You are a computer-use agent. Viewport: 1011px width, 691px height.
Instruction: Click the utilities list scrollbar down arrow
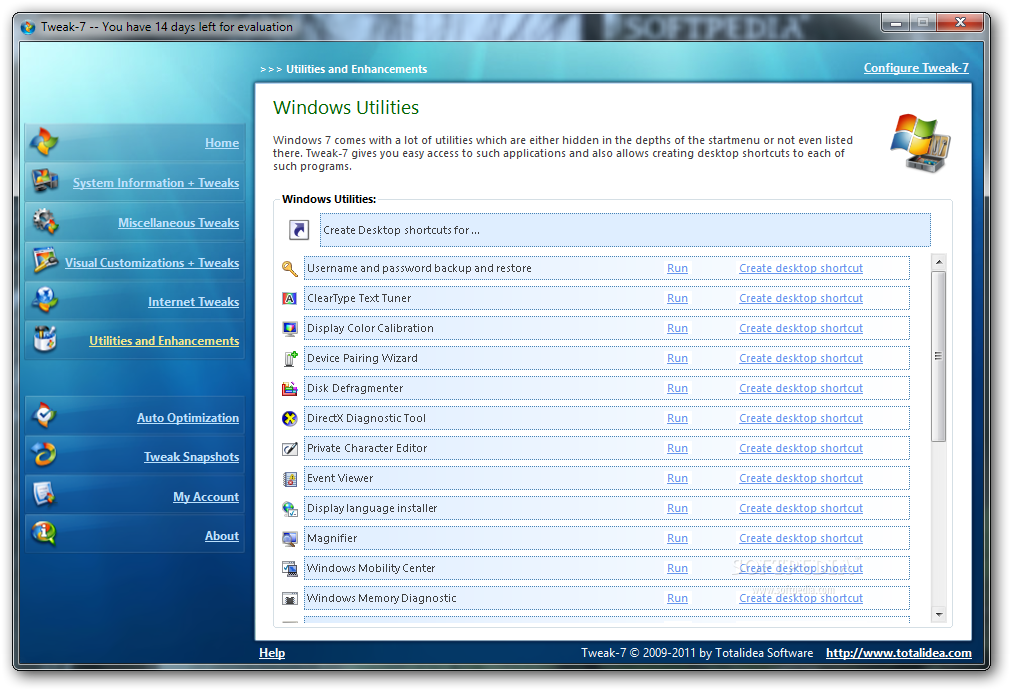pyautogui.click(x=939, y=615)
